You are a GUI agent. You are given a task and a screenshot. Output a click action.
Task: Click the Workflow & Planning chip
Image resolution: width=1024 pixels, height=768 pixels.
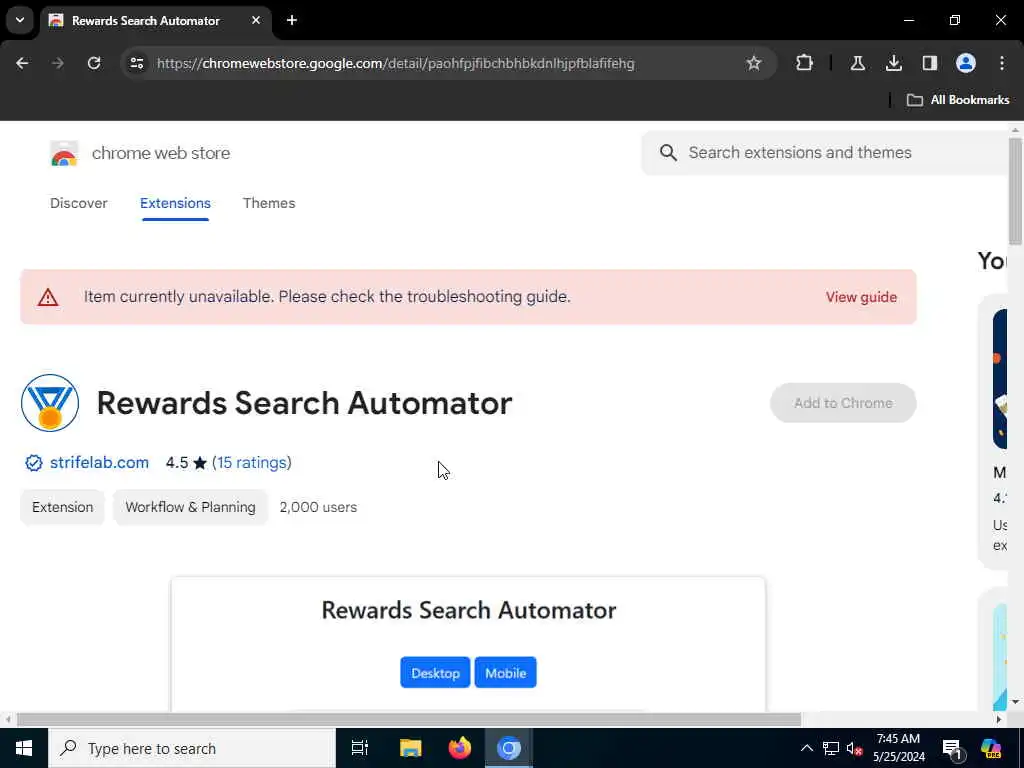tap(190, 507)
